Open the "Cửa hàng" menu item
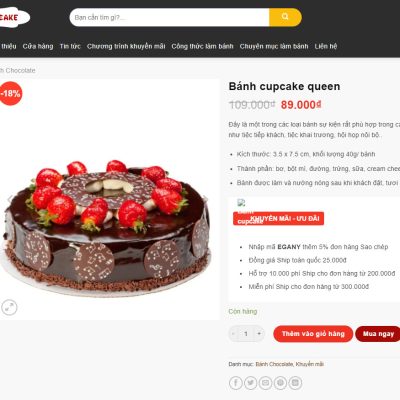 point(38,46)
